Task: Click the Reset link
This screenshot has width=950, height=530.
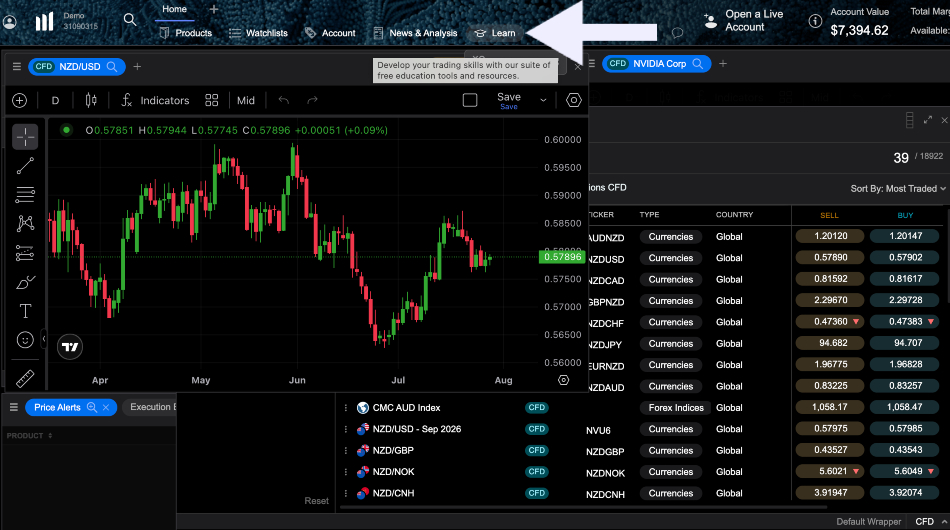Action: coord(316,501)
